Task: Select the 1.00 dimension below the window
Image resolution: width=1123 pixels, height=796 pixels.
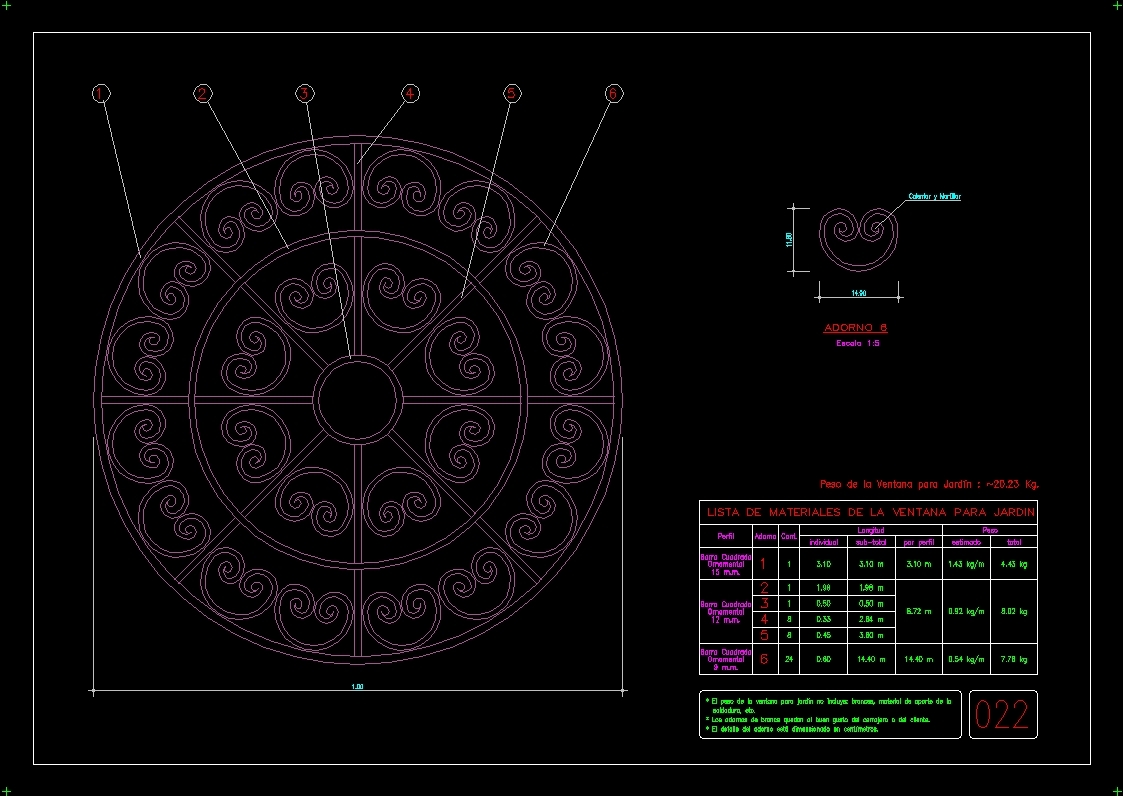Action: point(357,688)
